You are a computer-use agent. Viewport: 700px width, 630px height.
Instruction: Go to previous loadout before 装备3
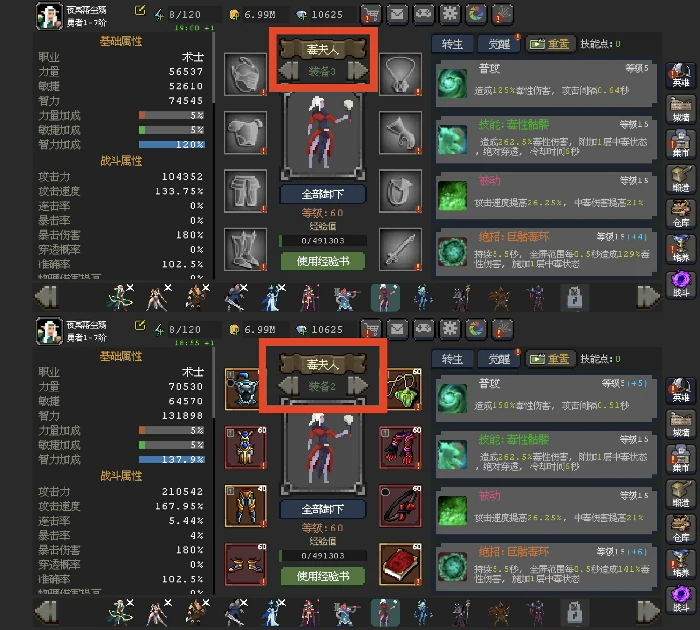[x=289, y=71]
